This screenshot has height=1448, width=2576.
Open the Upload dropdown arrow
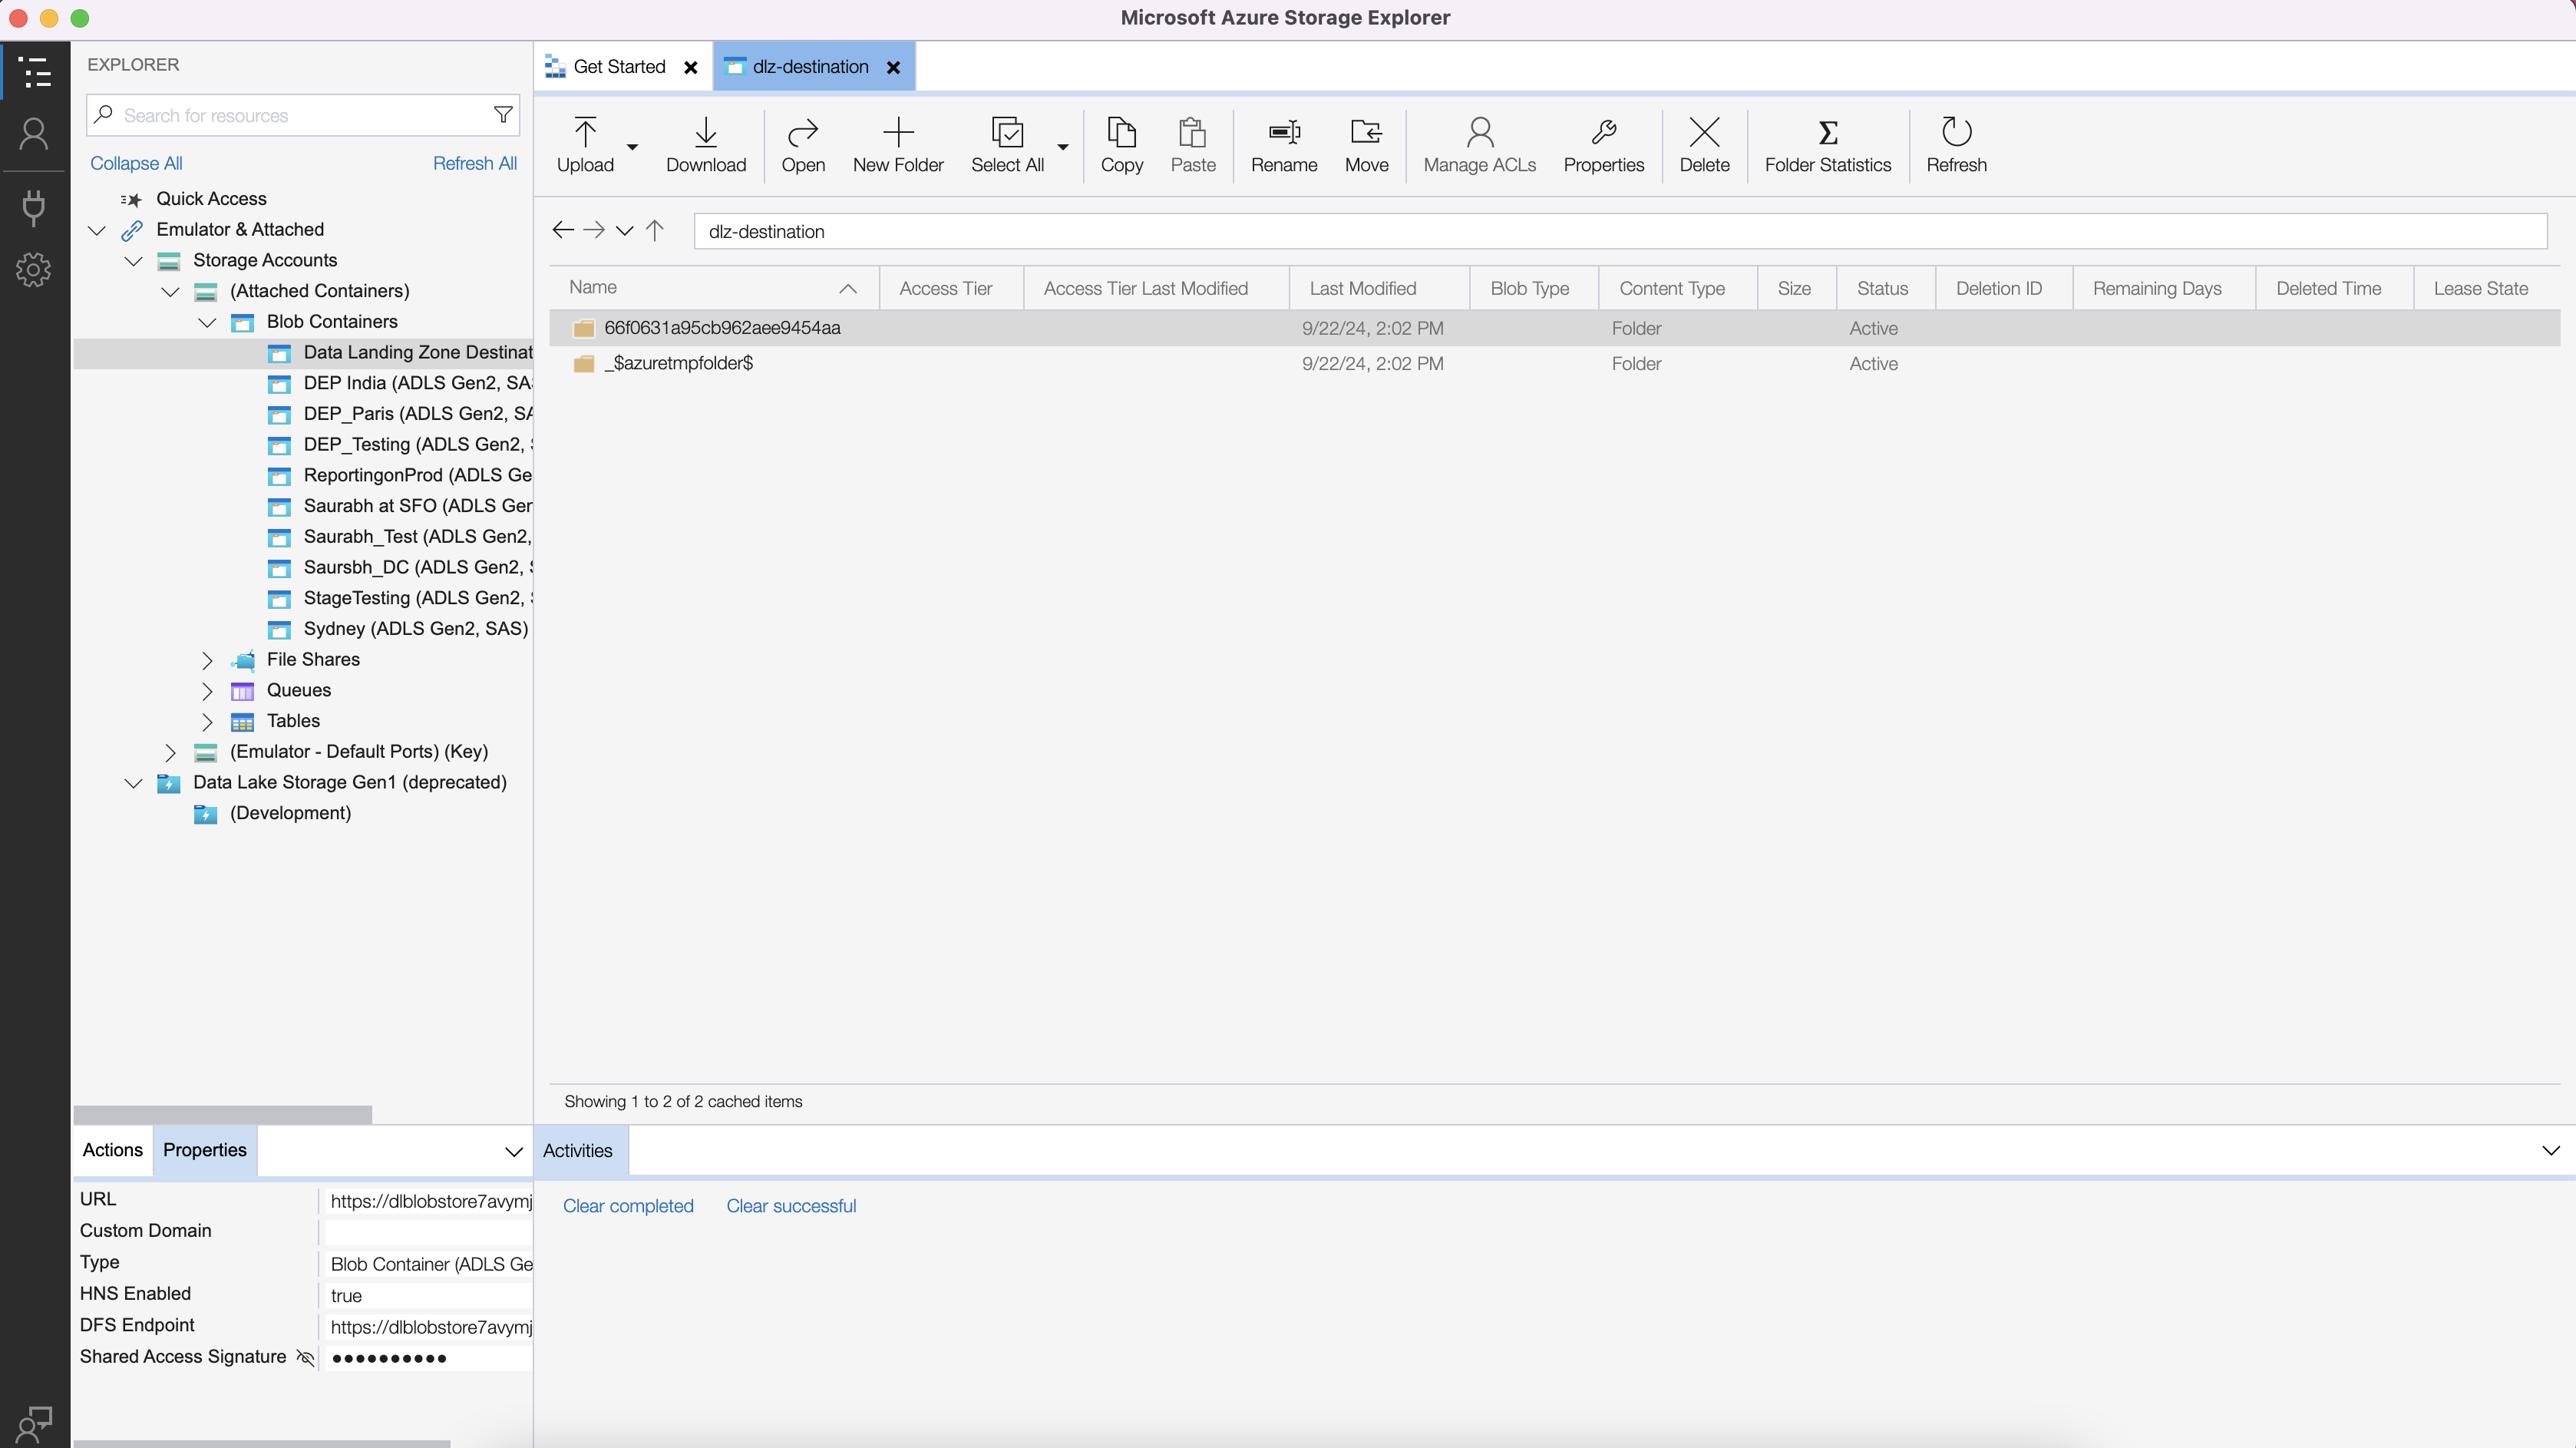632,147
